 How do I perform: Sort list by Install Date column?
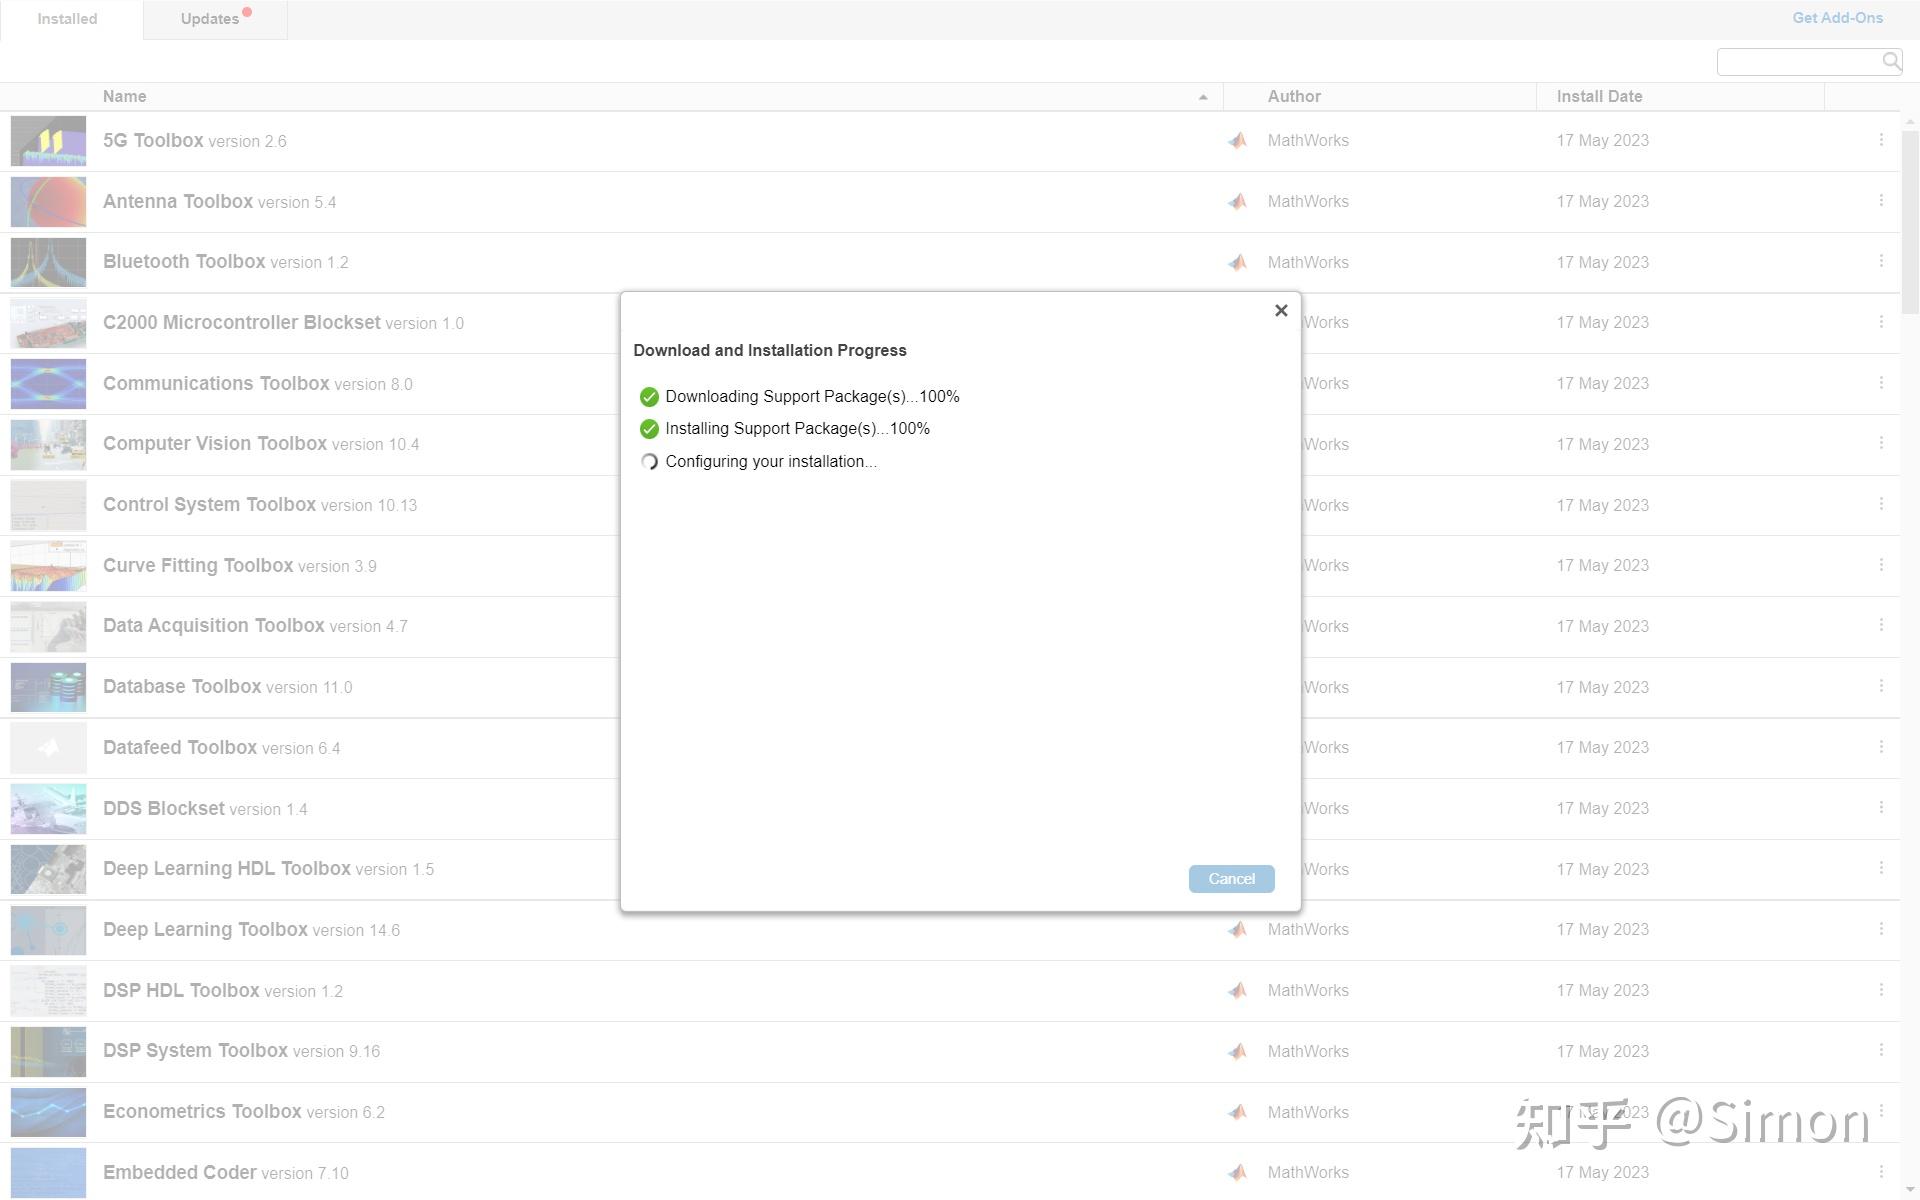(x=1599, y=97)
